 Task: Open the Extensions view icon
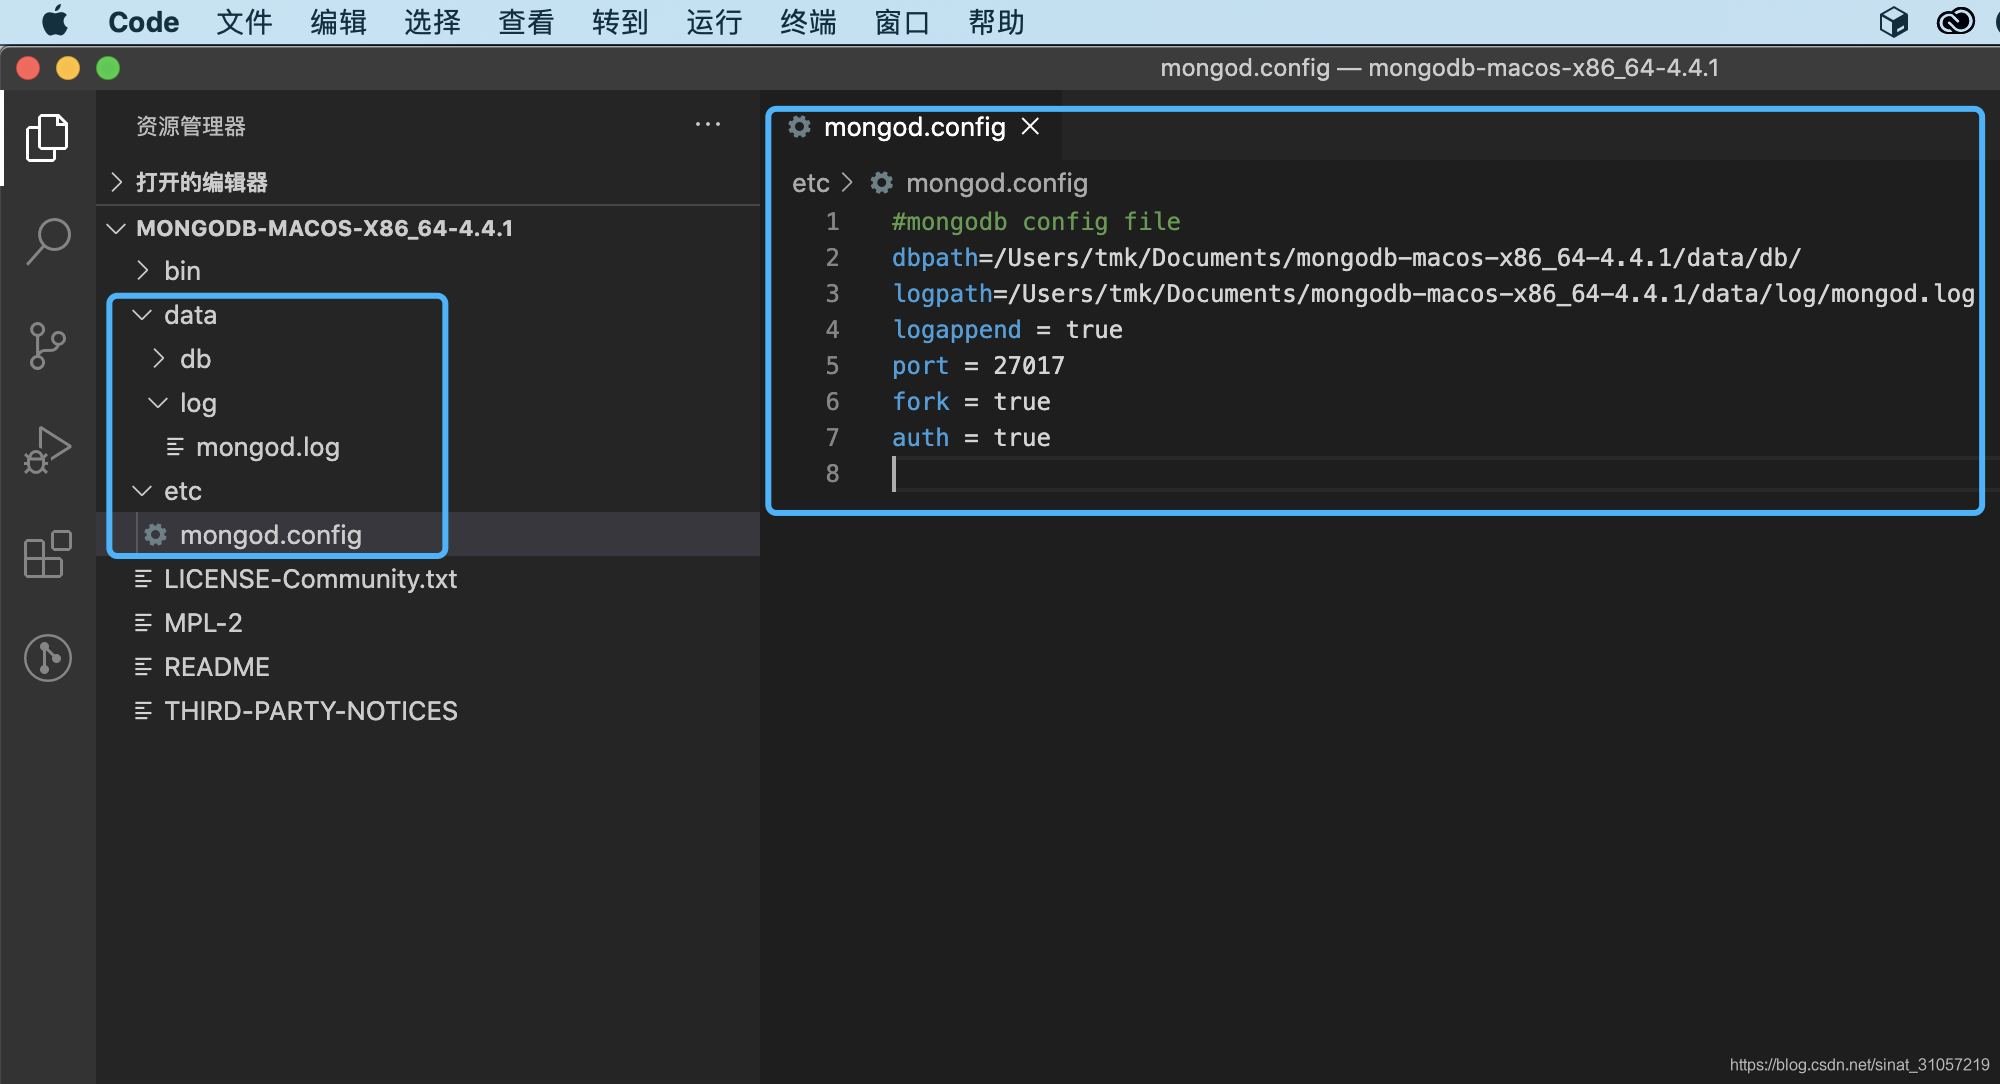coord(47,554)
